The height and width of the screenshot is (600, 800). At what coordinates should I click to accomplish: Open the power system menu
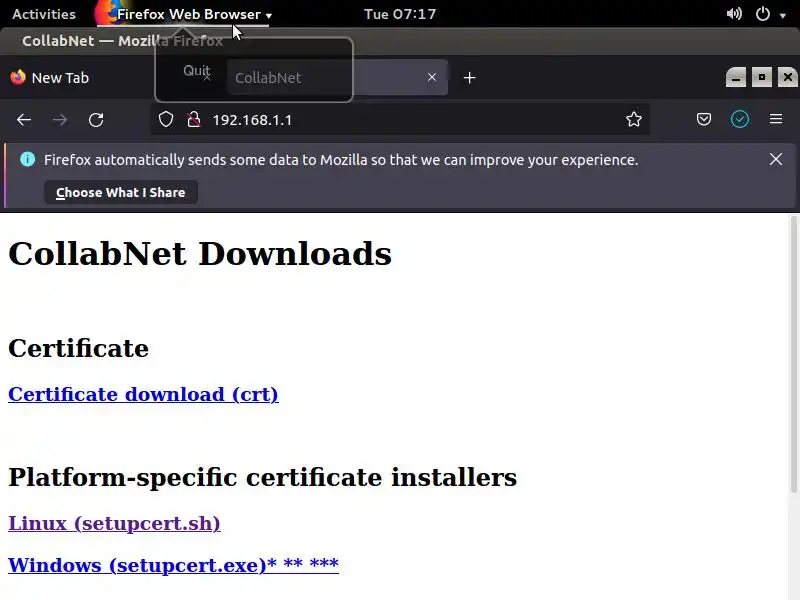point(762,14)
